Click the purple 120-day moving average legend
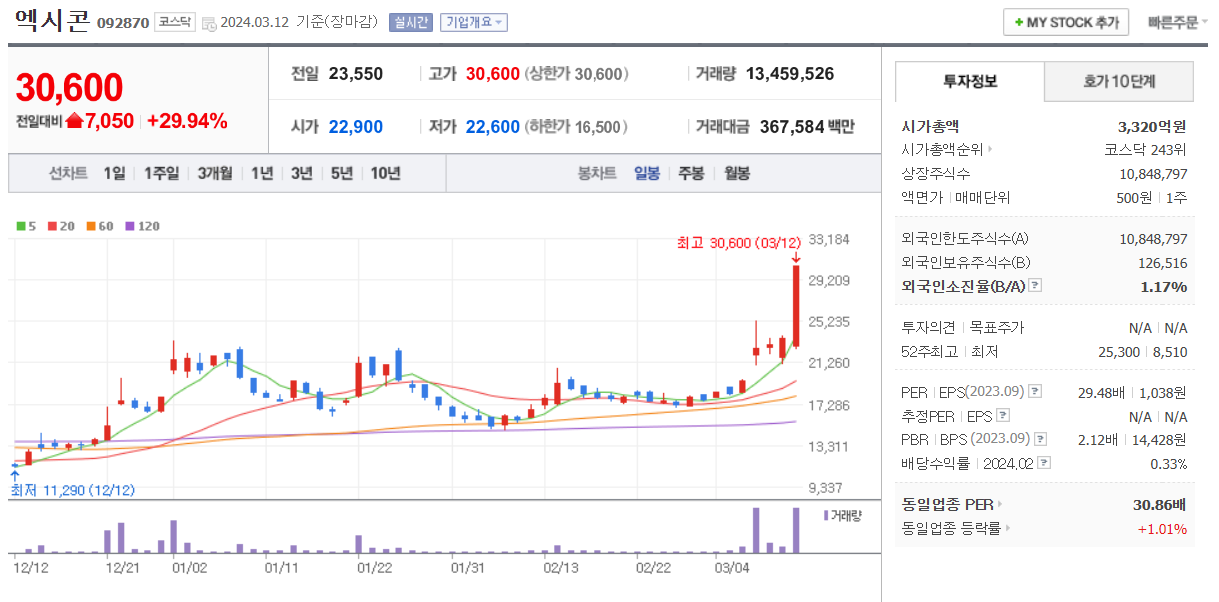The width and height of the screenshot is (1219, 602). pyautogui.click(x=141, y=226)
